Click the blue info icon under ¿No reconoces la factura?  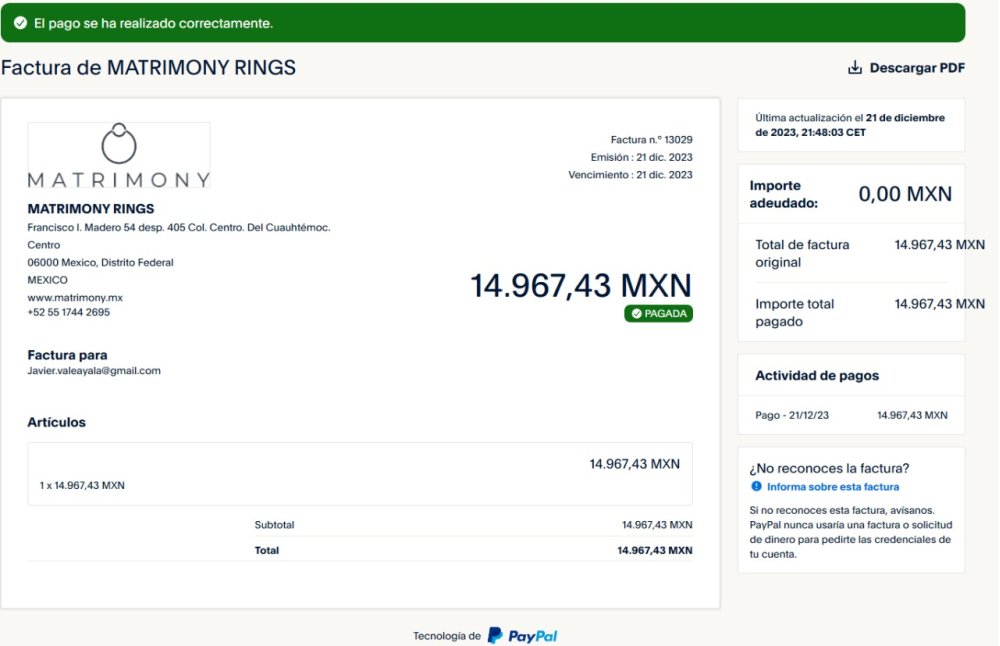click(x=756, y=487)
